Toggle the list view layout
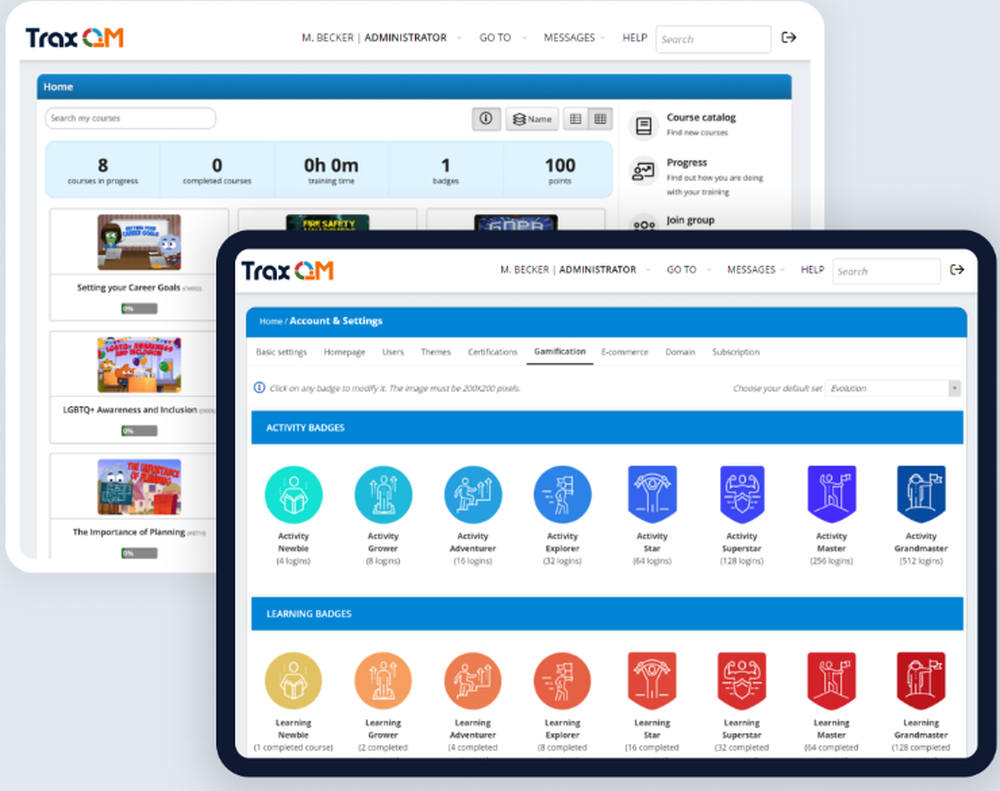Viewport: 1000px width, 791px height. click(x=574, y=118)
